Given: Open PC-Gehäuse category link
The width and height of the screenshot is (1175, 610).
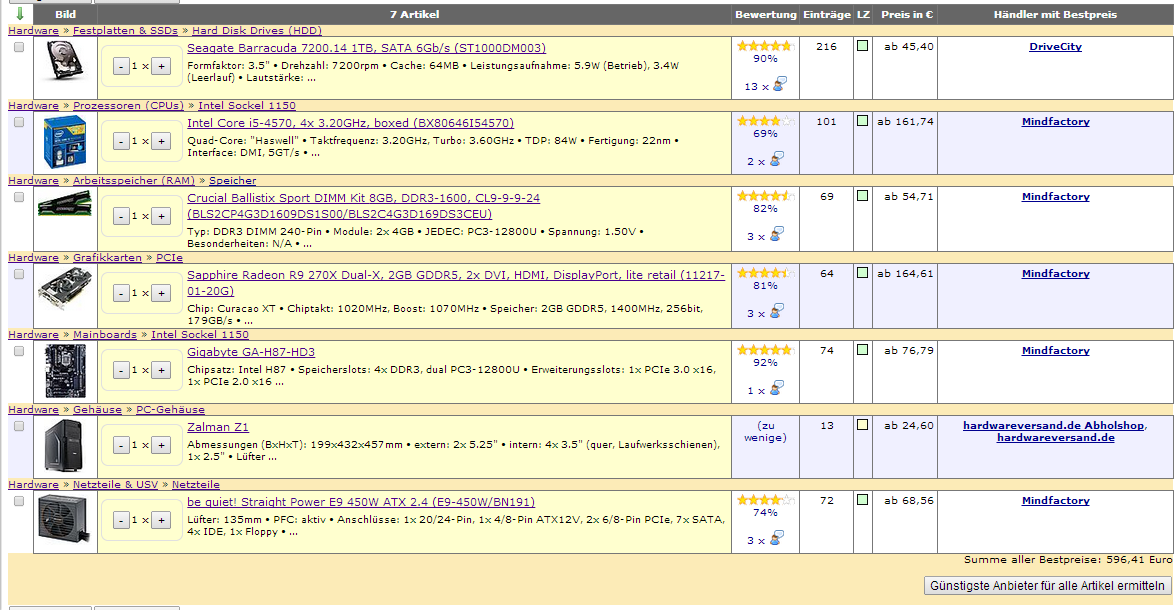Looking at the screenshot, I should 170,410.
